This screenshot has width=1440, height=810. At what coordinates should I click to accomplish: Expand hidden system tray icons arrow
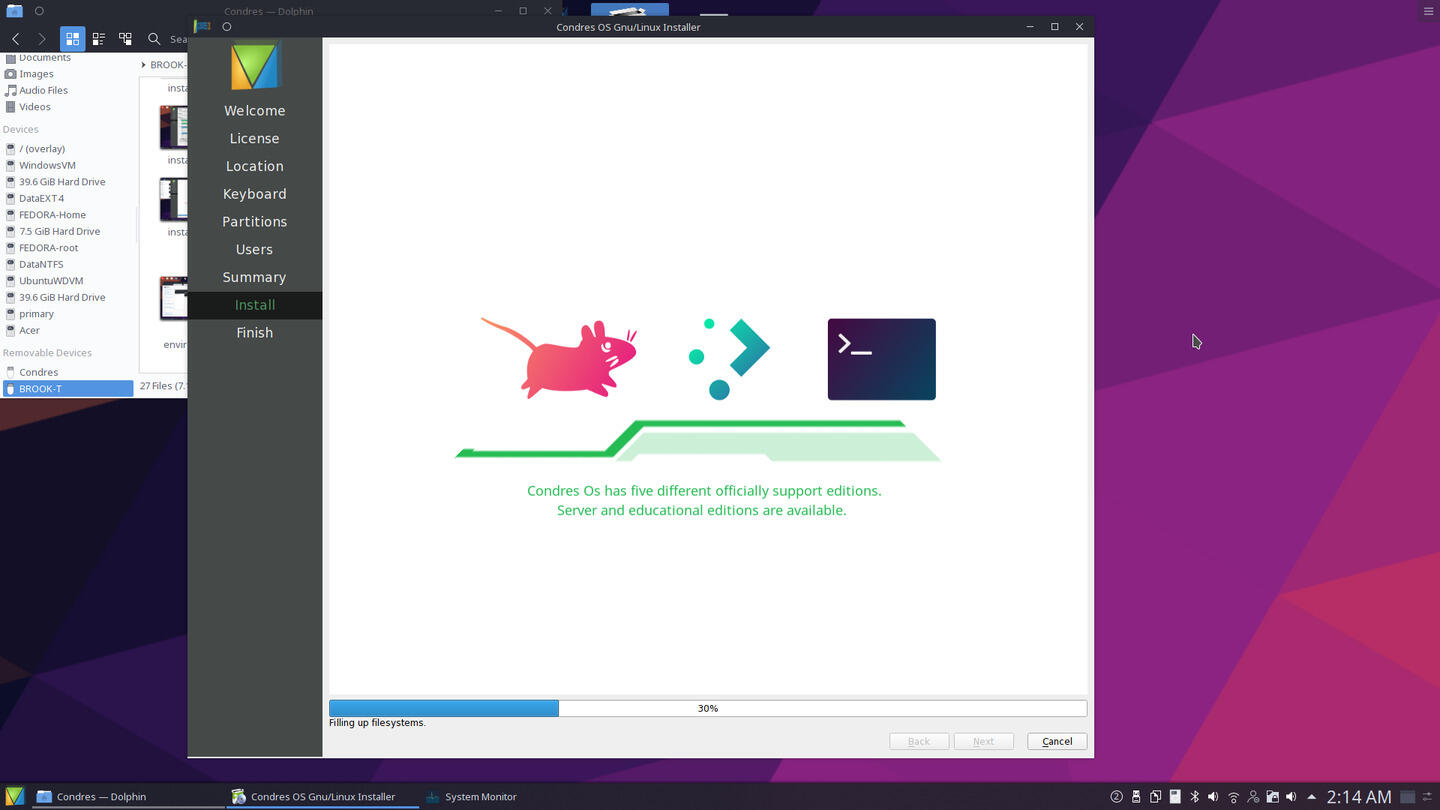click(1311, 797)
